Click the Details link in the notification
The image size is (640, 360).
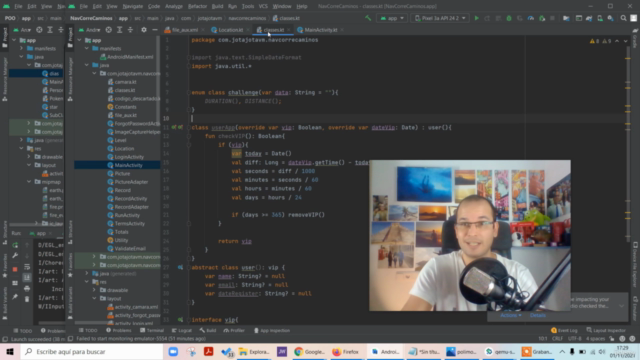pyautogui.click(x=538, y=316)
